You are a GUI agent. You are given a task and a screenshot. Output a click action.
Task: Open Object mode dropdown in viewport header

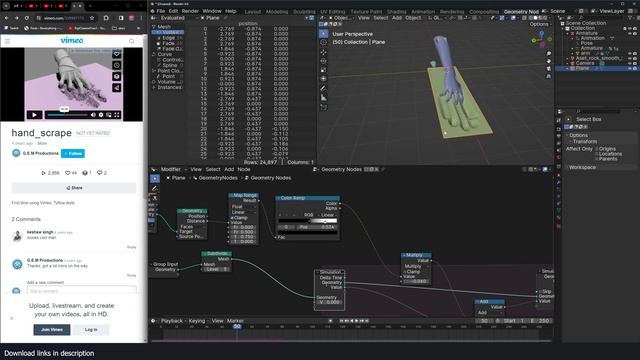(x=341, y=18)
